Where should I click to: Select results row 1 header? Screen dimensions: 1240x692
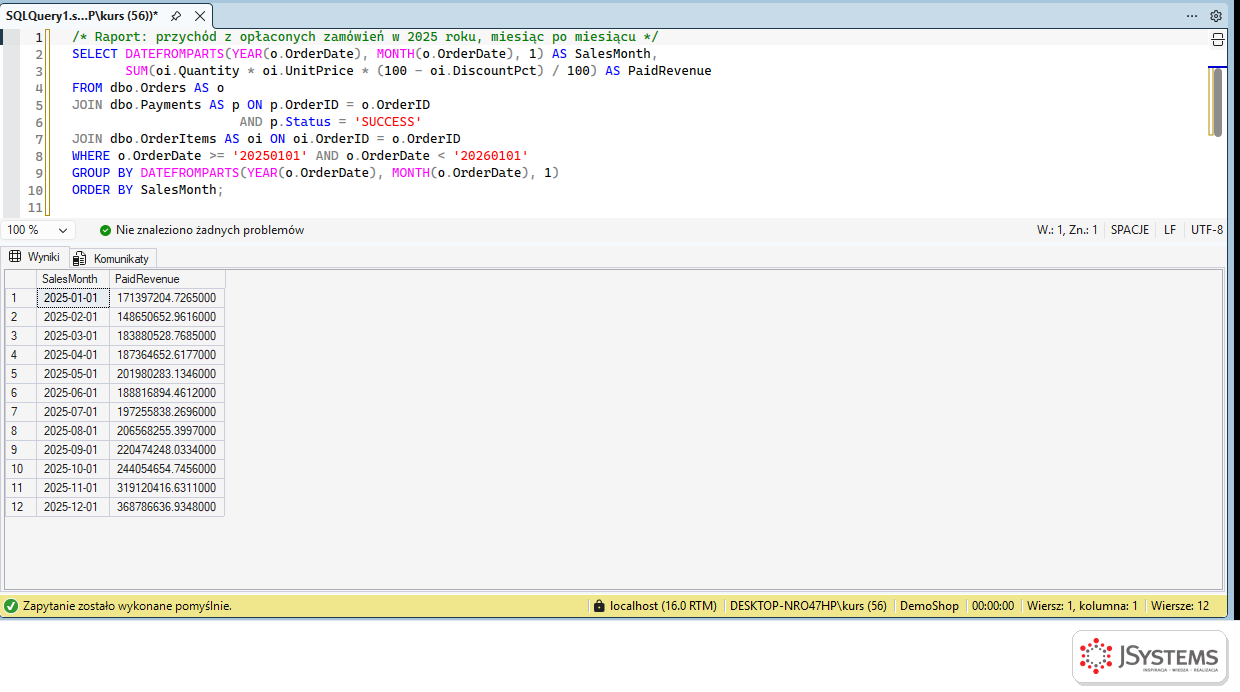(x=21, y=298)
